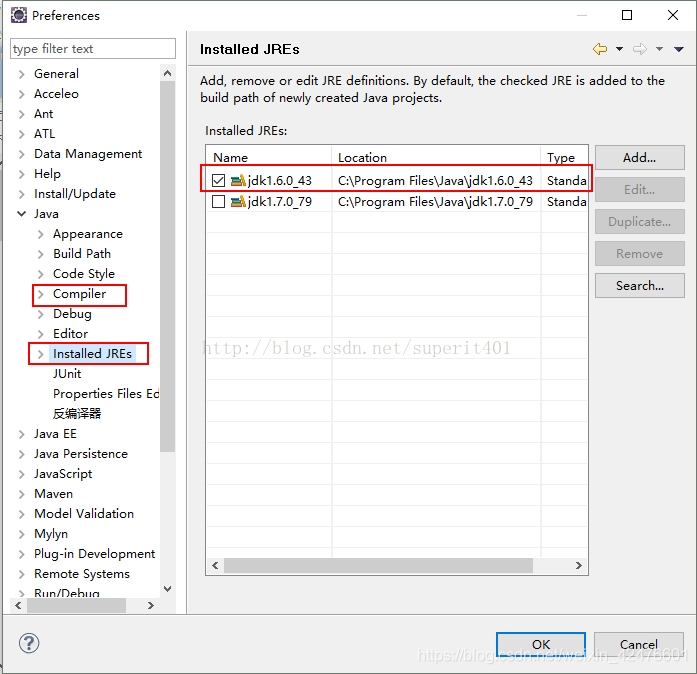Click JRE table scroll-left arrow
This screenshot has width=697, height=674.
click(x=215, y=566)
